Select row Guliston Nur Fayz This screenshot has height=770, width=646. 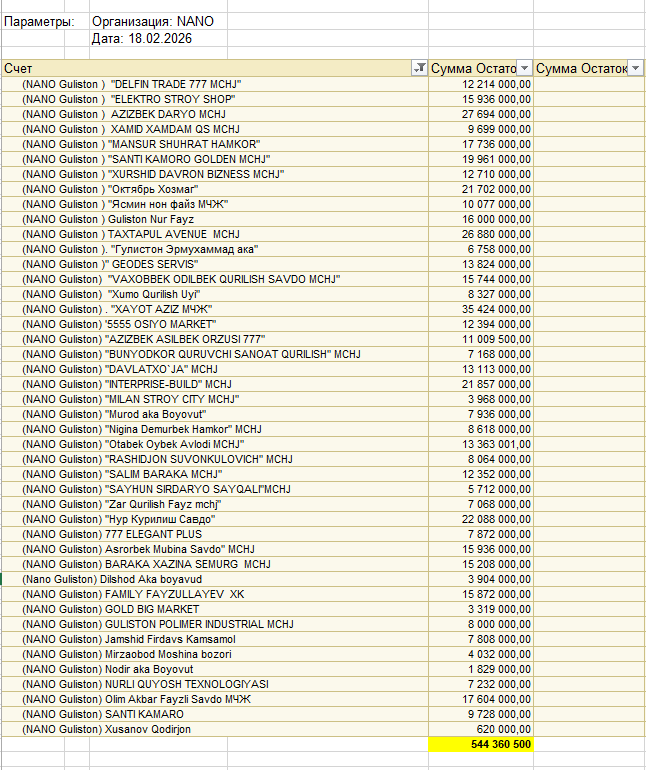click(x=215, y=219)
